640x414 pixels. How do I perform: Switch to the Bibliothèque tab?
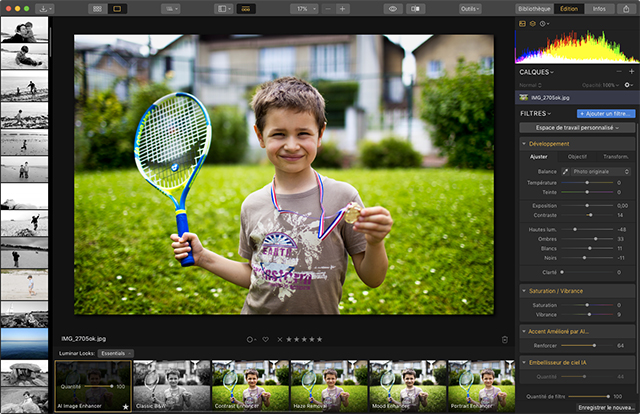[x=533, y=8]
